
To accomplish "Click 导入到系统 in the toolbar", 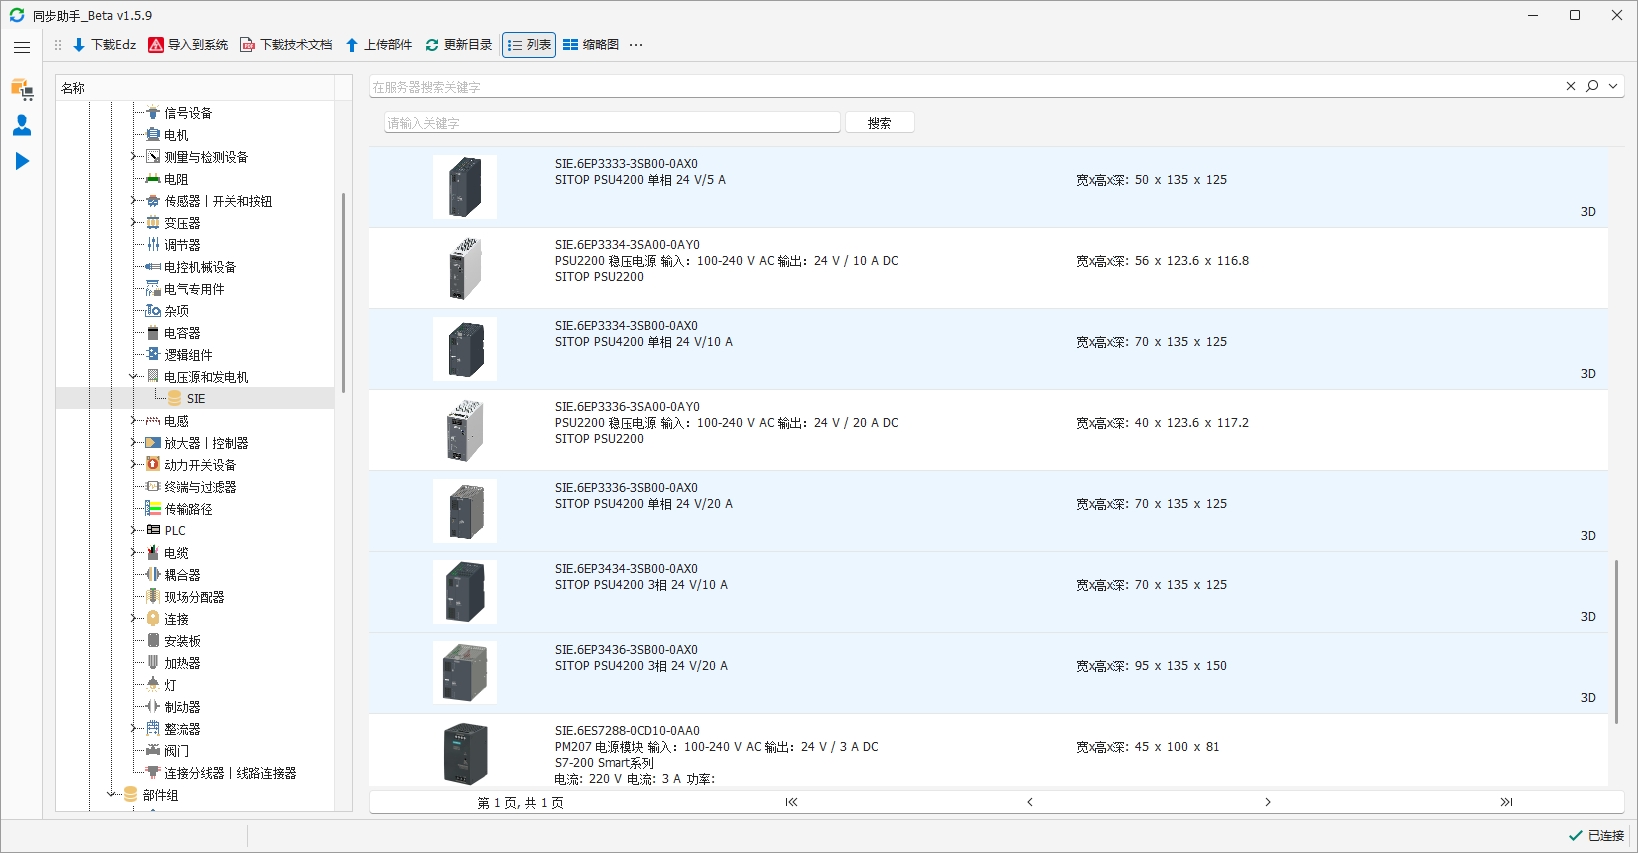I will 188,45.
